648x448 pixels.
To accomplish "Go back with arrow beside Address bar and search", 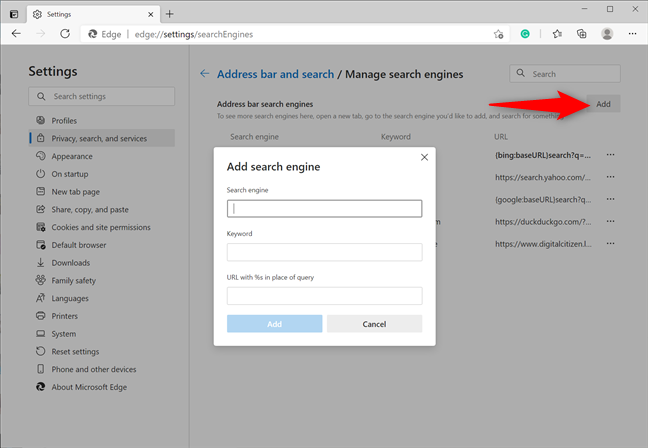I will pos(205,74).
